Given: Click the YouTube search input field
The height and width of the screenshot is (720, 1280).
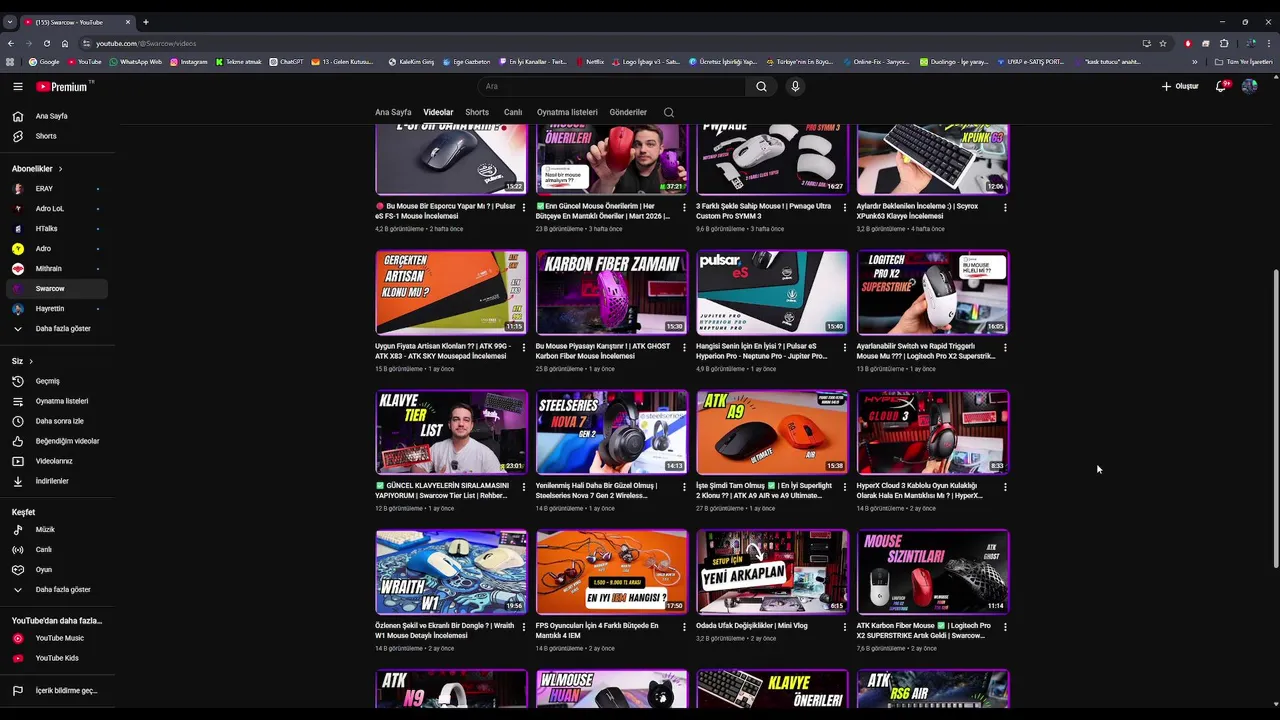Looking at the screenshot, I should tap(611, 86).
